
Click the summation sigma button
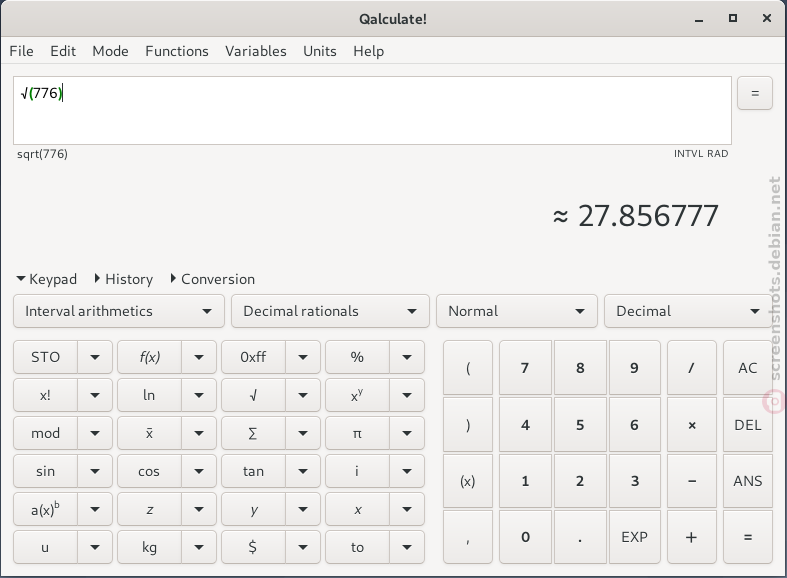coord(253,434)
